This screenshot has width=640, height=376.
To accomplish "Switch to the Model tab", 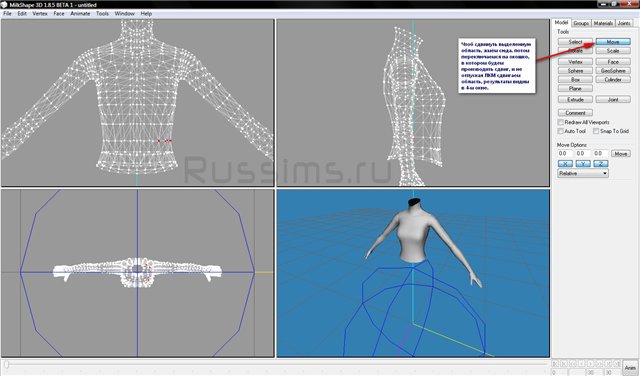I will [562, 23].
